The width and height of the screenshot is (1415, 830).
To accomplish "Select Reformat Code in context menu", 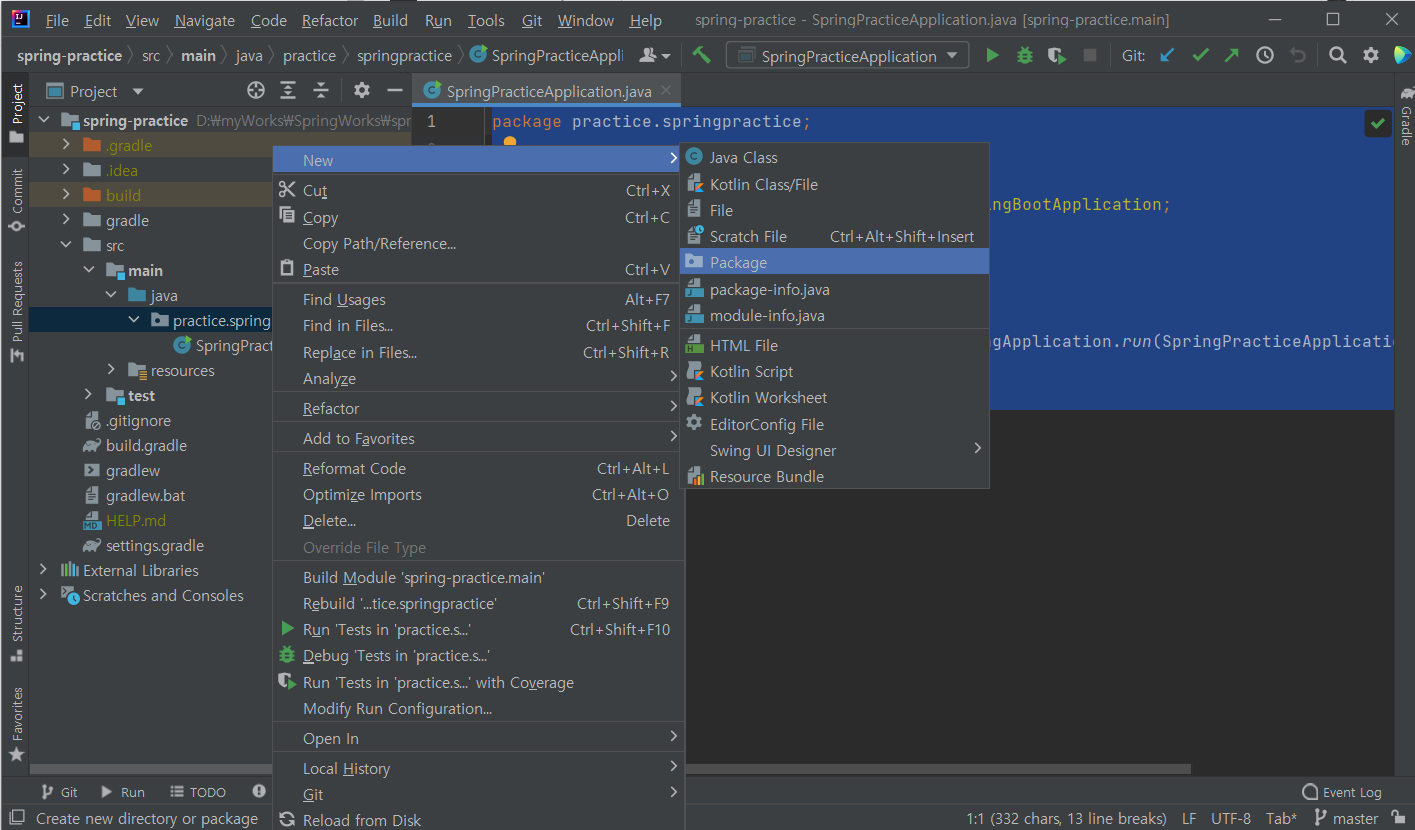I will tap(478, 468).
